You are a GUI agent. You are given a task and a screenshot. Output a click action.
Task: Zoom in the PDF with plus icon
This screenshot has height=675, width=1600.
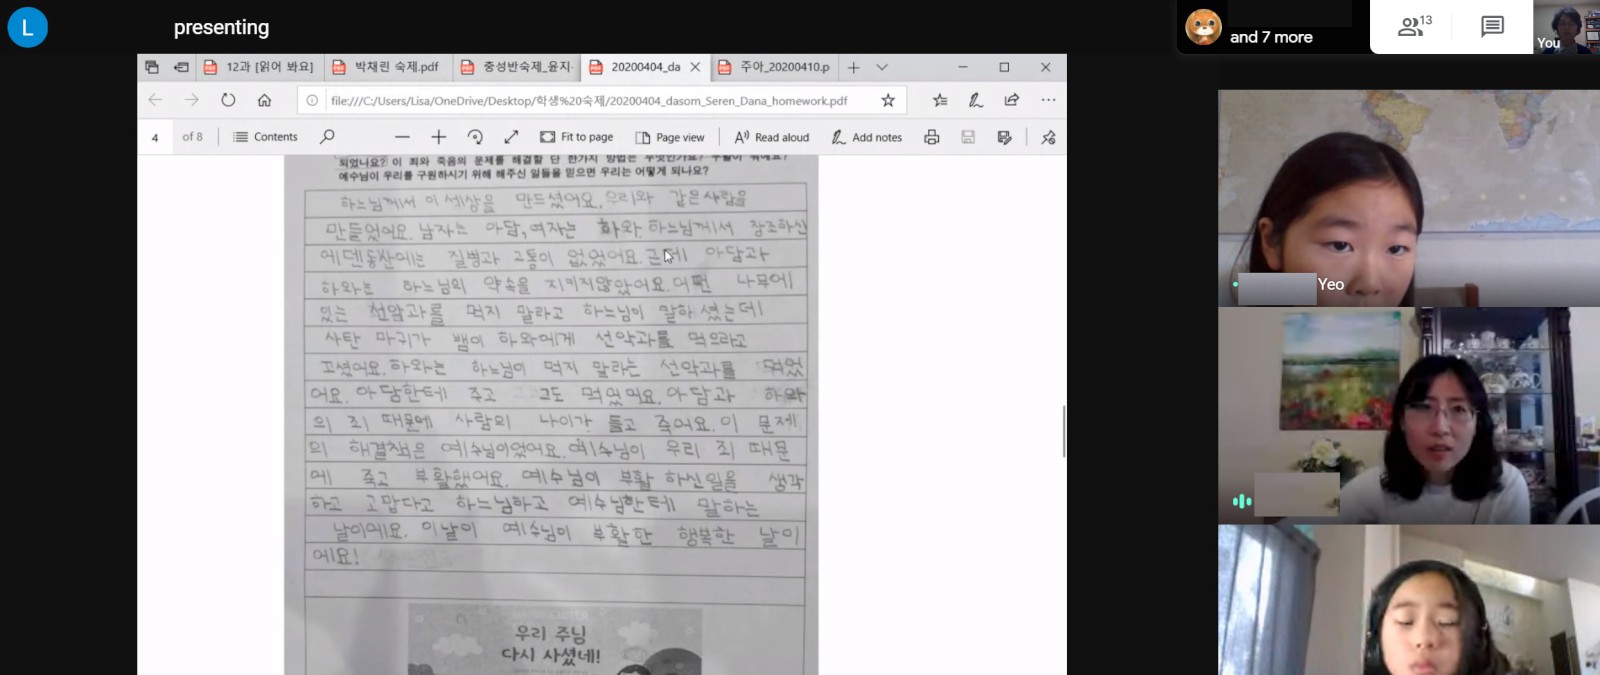point(438,137)
